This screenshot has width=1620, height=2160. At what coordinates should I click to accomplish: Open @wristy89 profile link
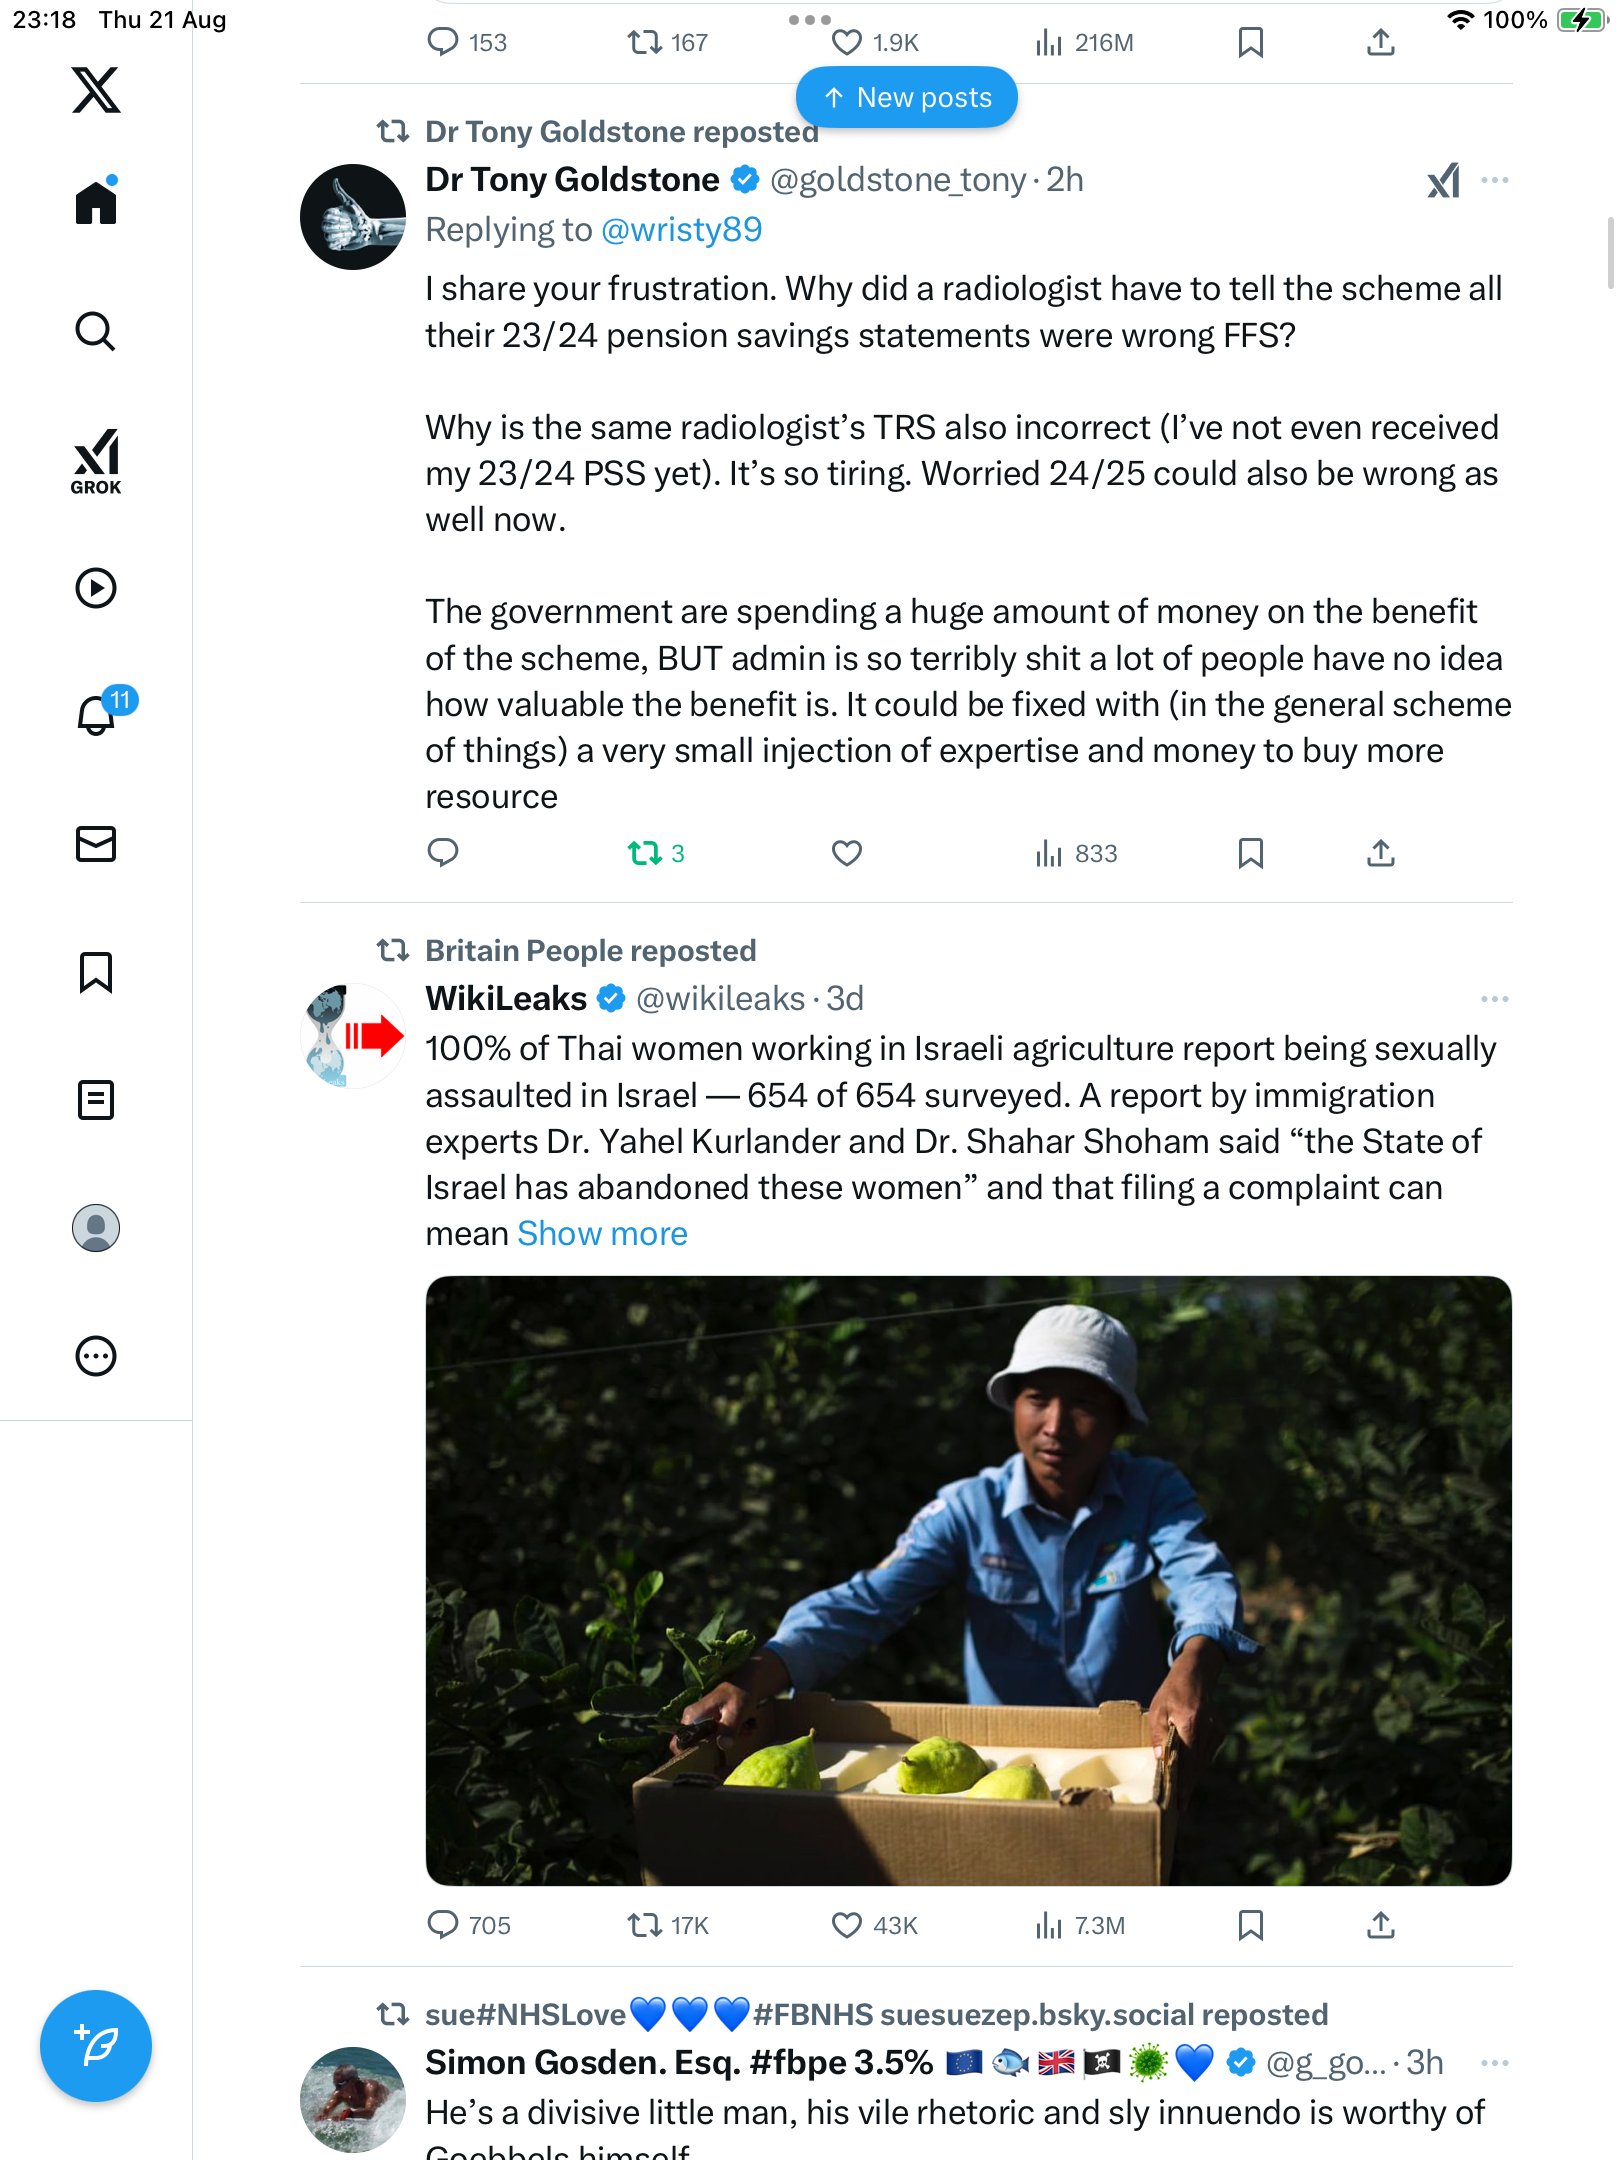tap(681, 230)
